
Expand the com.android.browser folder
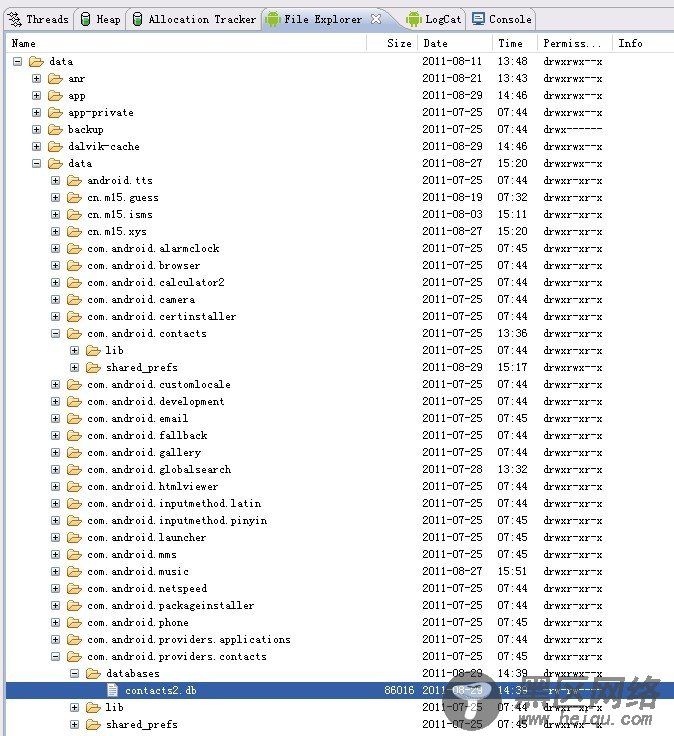[x=55, y=266]
